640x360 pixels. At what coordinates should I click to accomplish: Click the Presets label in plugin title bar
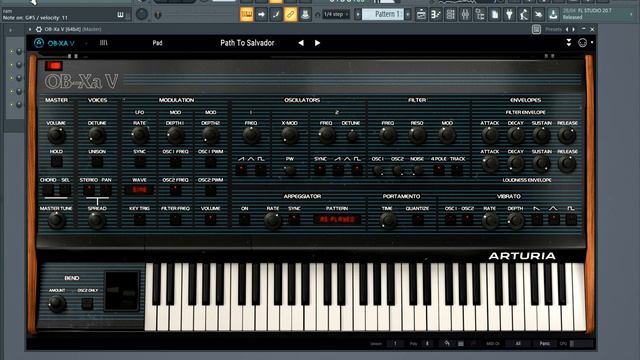click(553, 29)
